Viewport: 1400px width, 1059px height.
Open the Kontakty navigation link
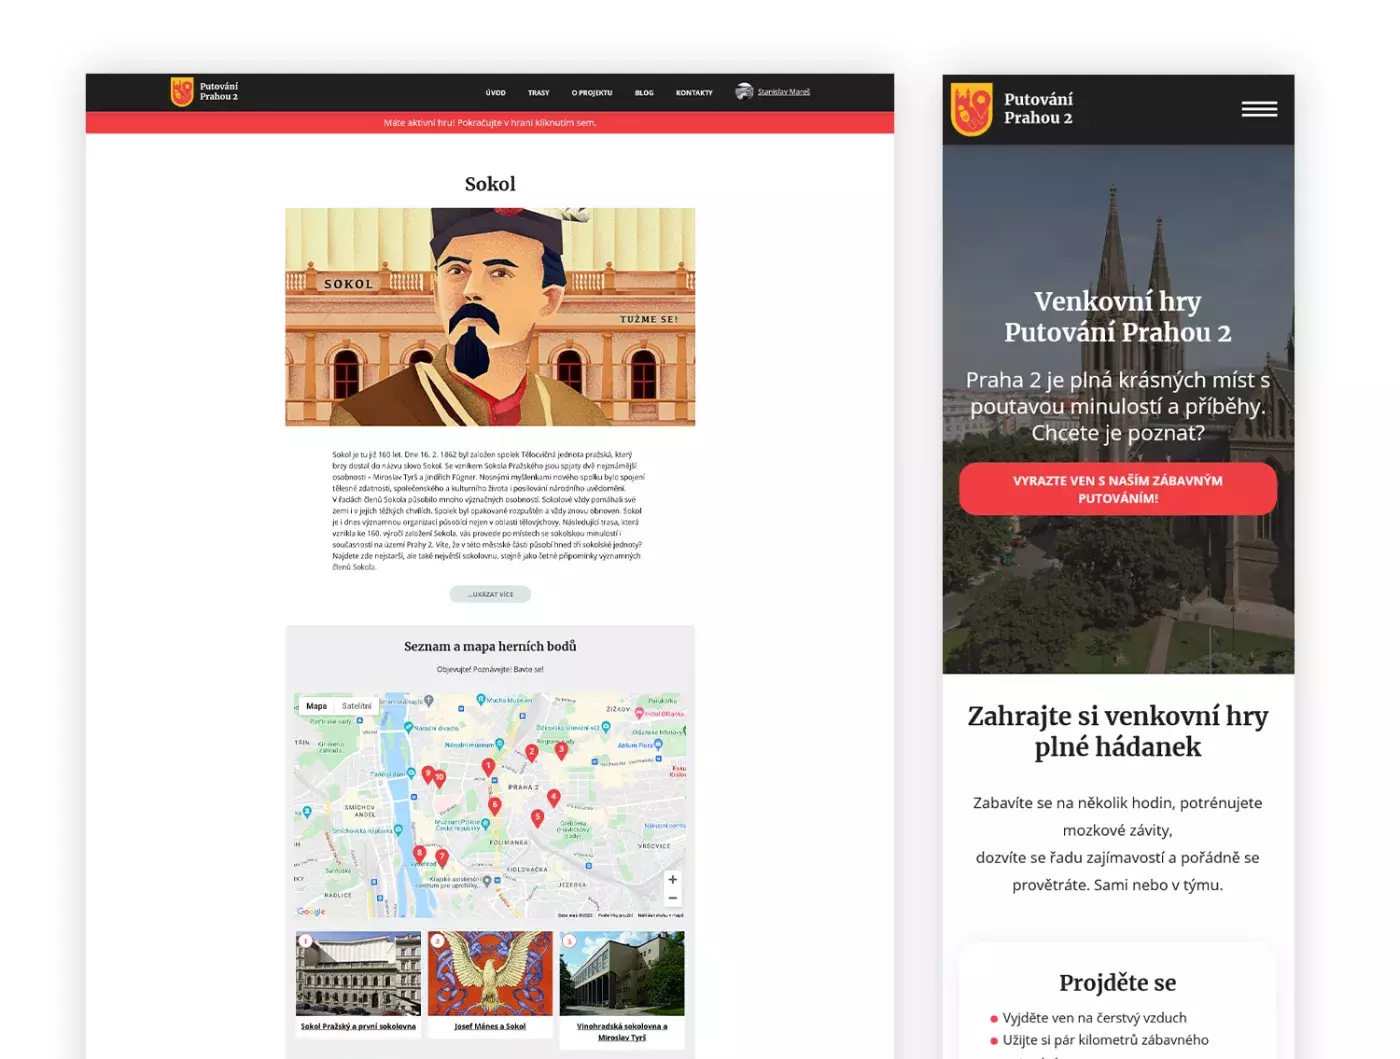[694, 93]
